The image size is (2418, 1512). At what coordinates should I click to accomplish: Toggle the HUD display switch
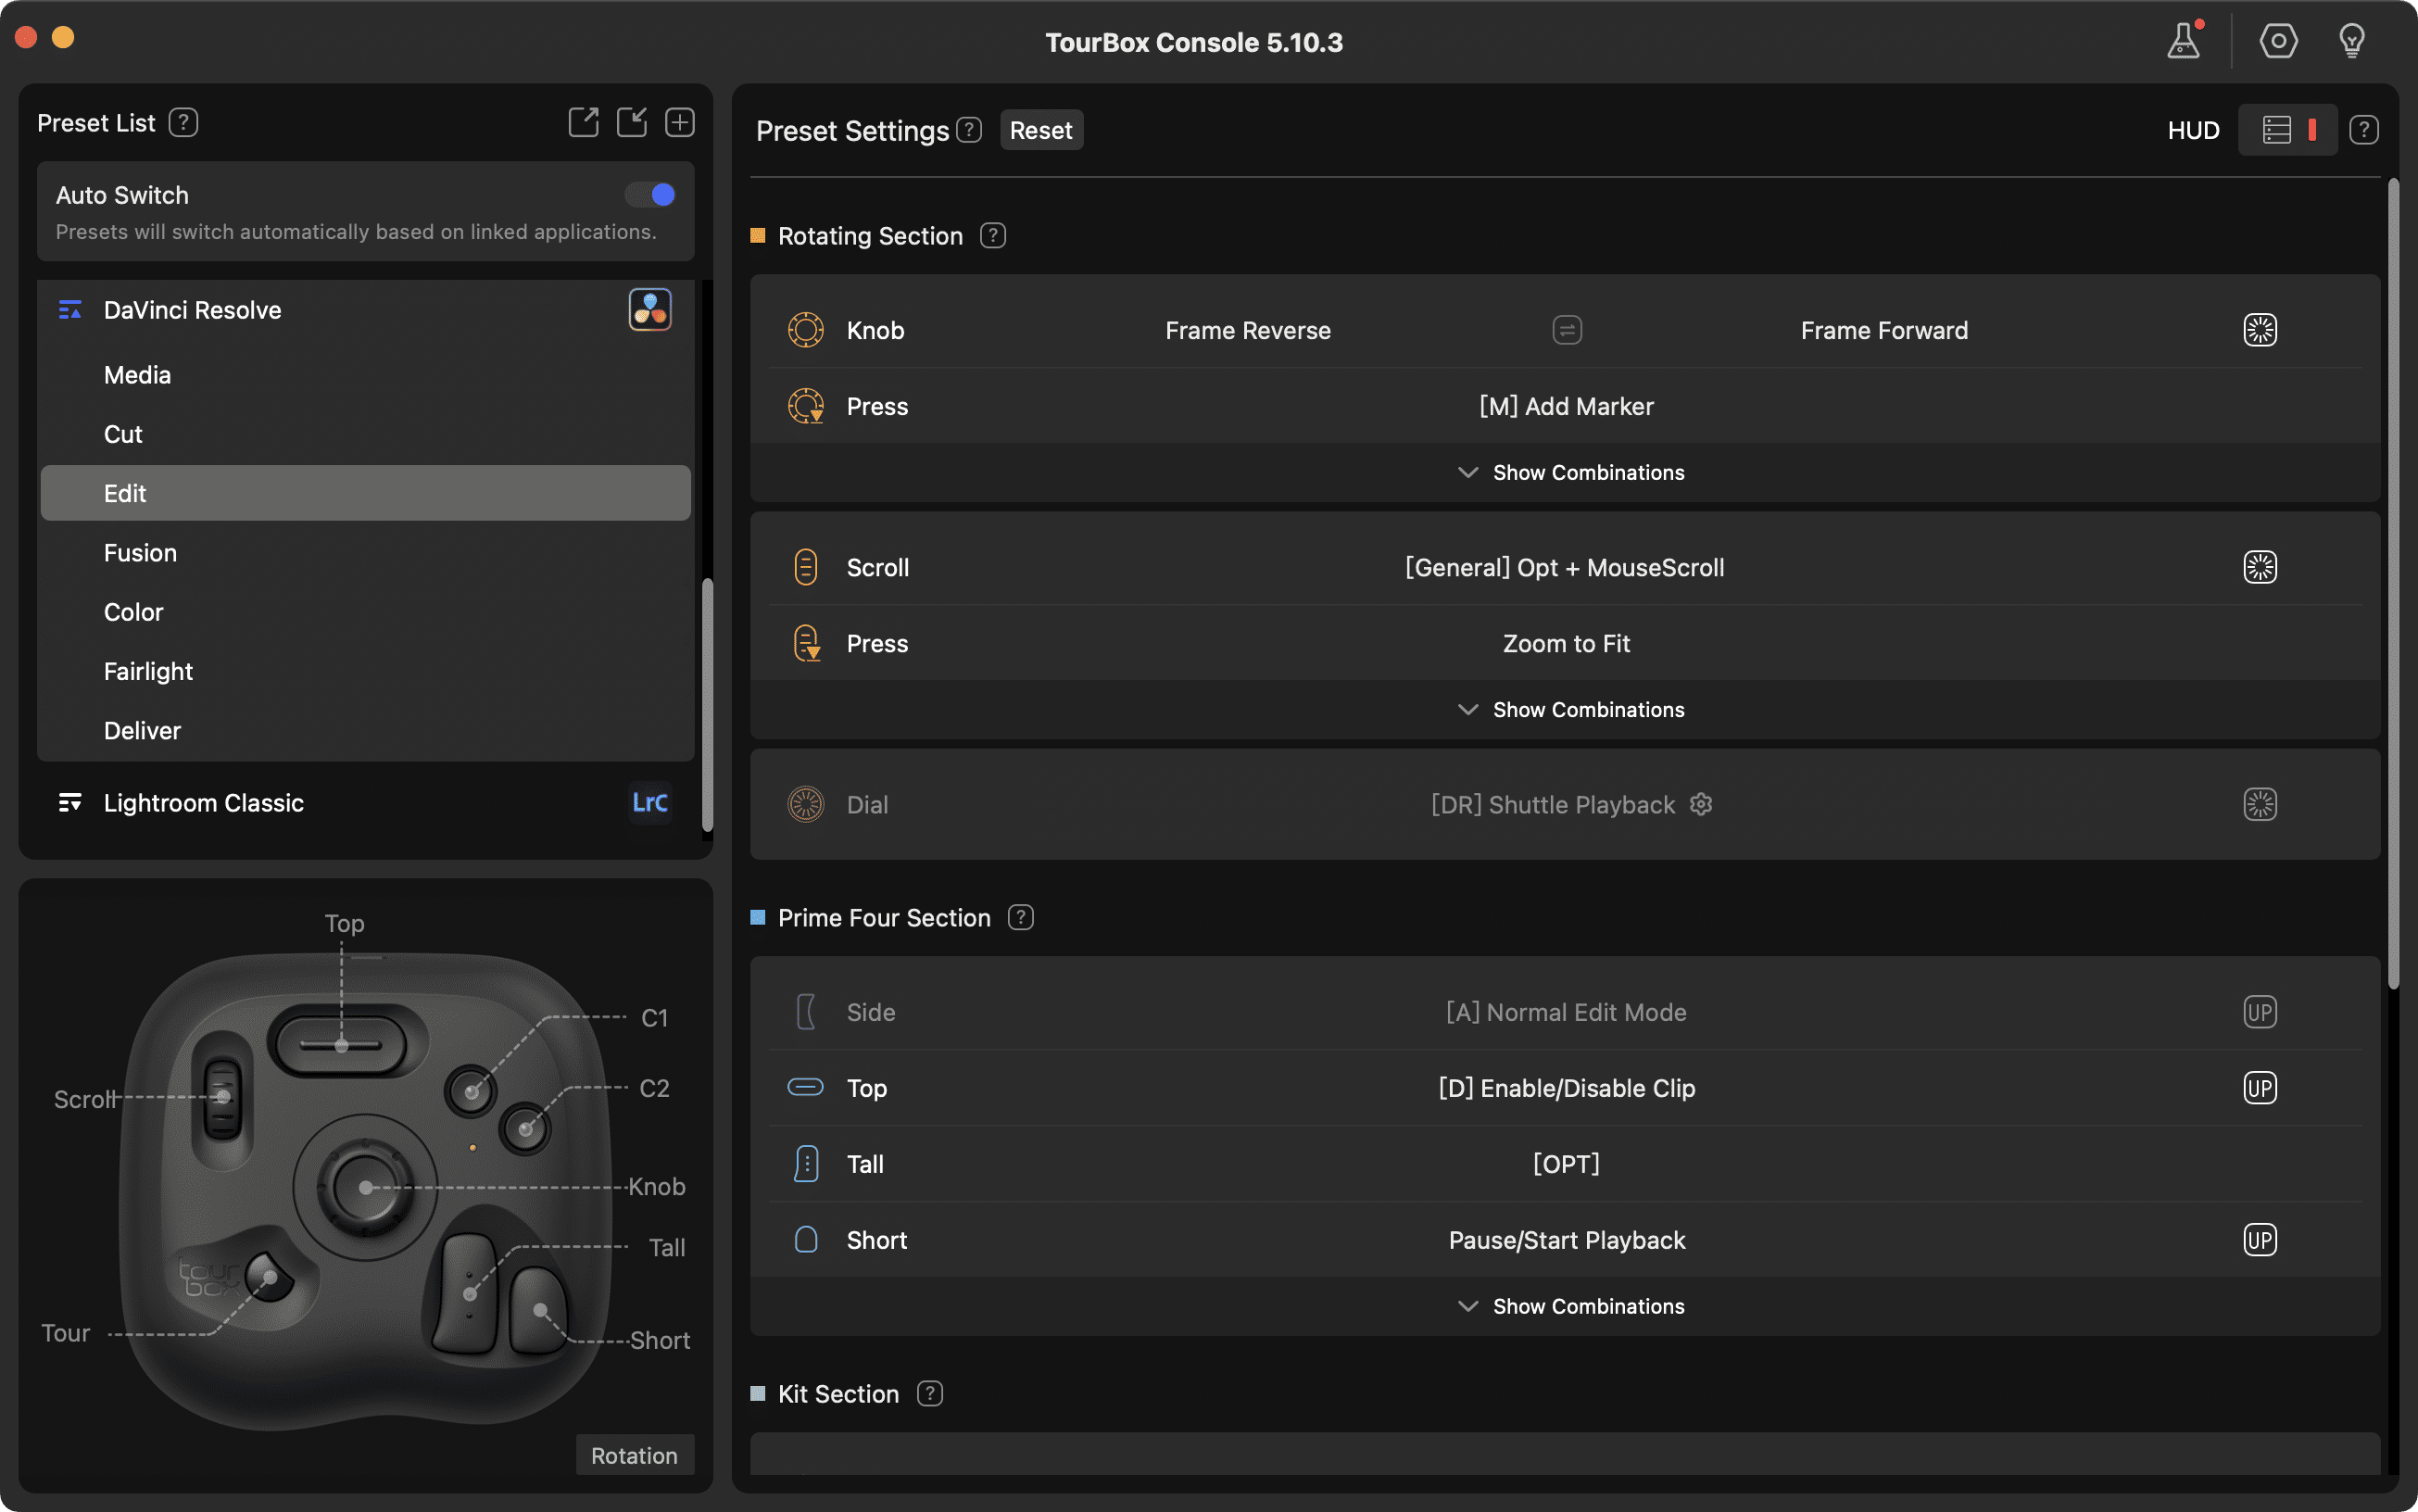click(x=2287, y=129)
